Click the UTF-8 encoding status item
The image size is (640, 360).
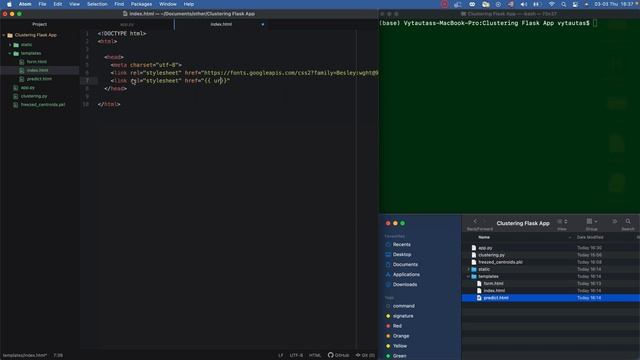coord(296,355)
